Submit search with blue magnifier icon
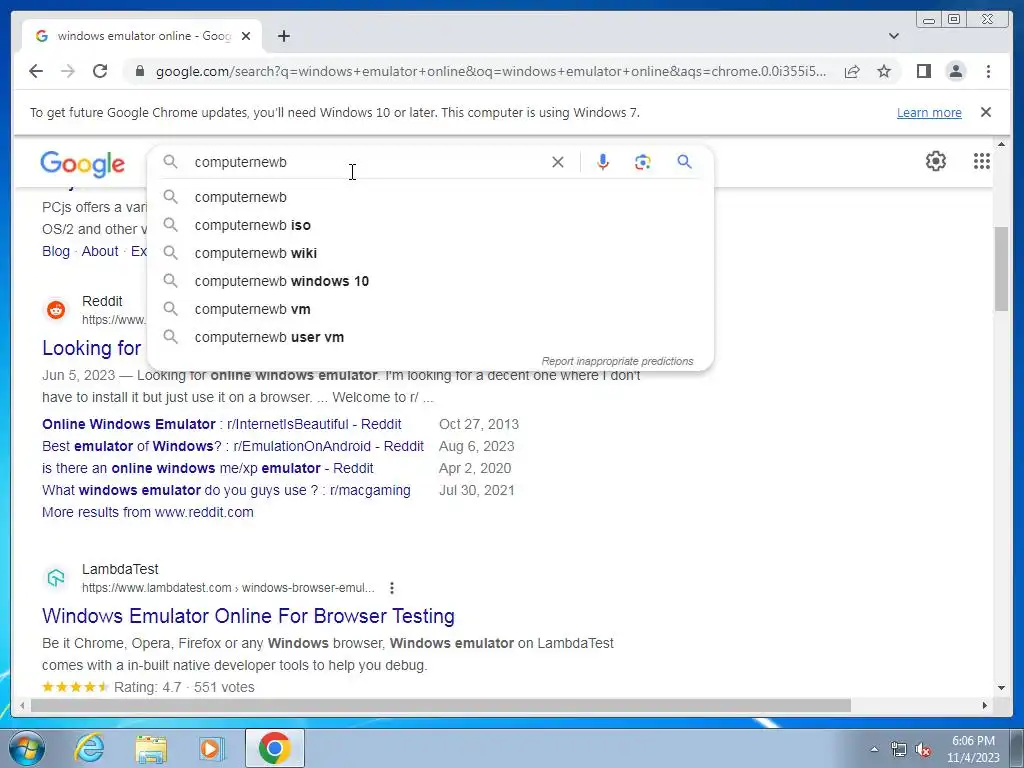Viewport: 1024px width, 768px height. [x=684, y=161]
